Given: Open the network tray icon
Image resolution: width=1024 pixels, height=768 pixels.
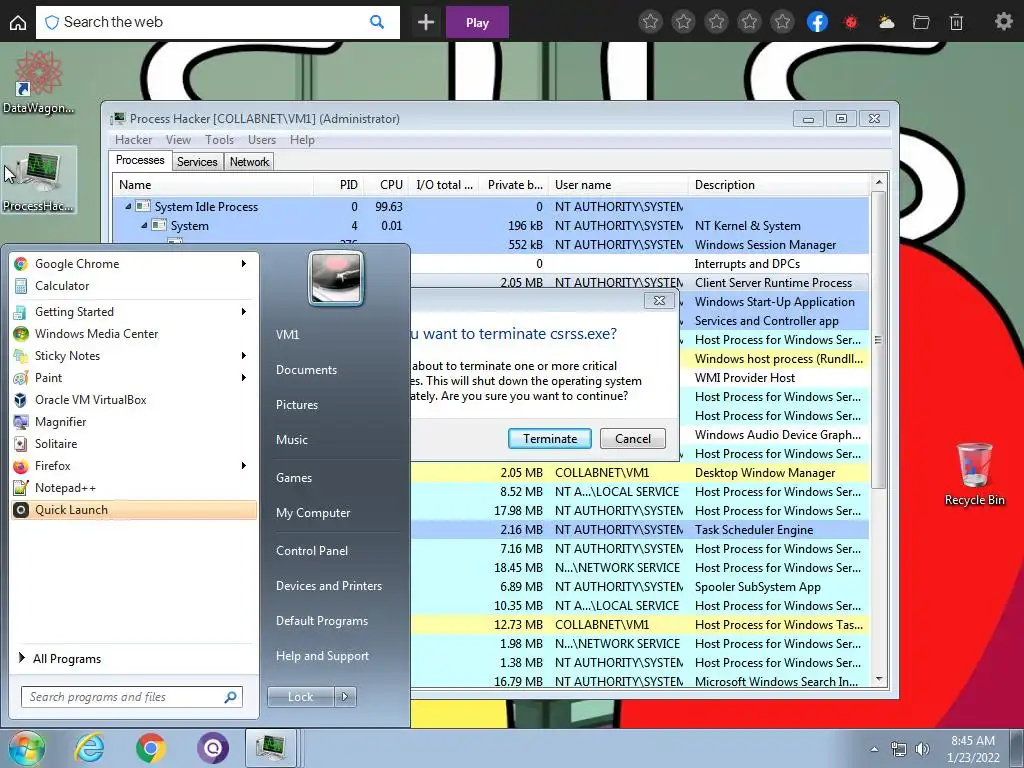Looking at the screenshot, I should pos(899,749).
